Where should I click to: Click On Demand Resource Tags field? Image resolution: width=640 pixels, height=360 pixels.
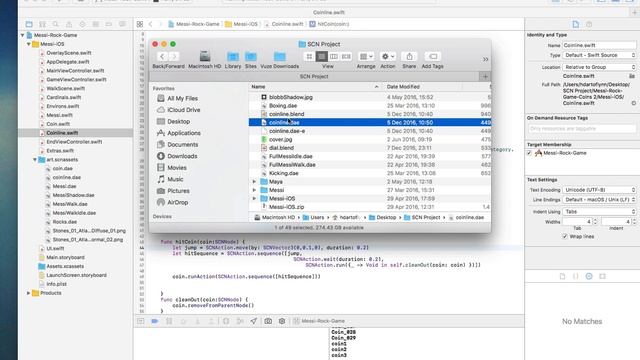pos(582,129)
